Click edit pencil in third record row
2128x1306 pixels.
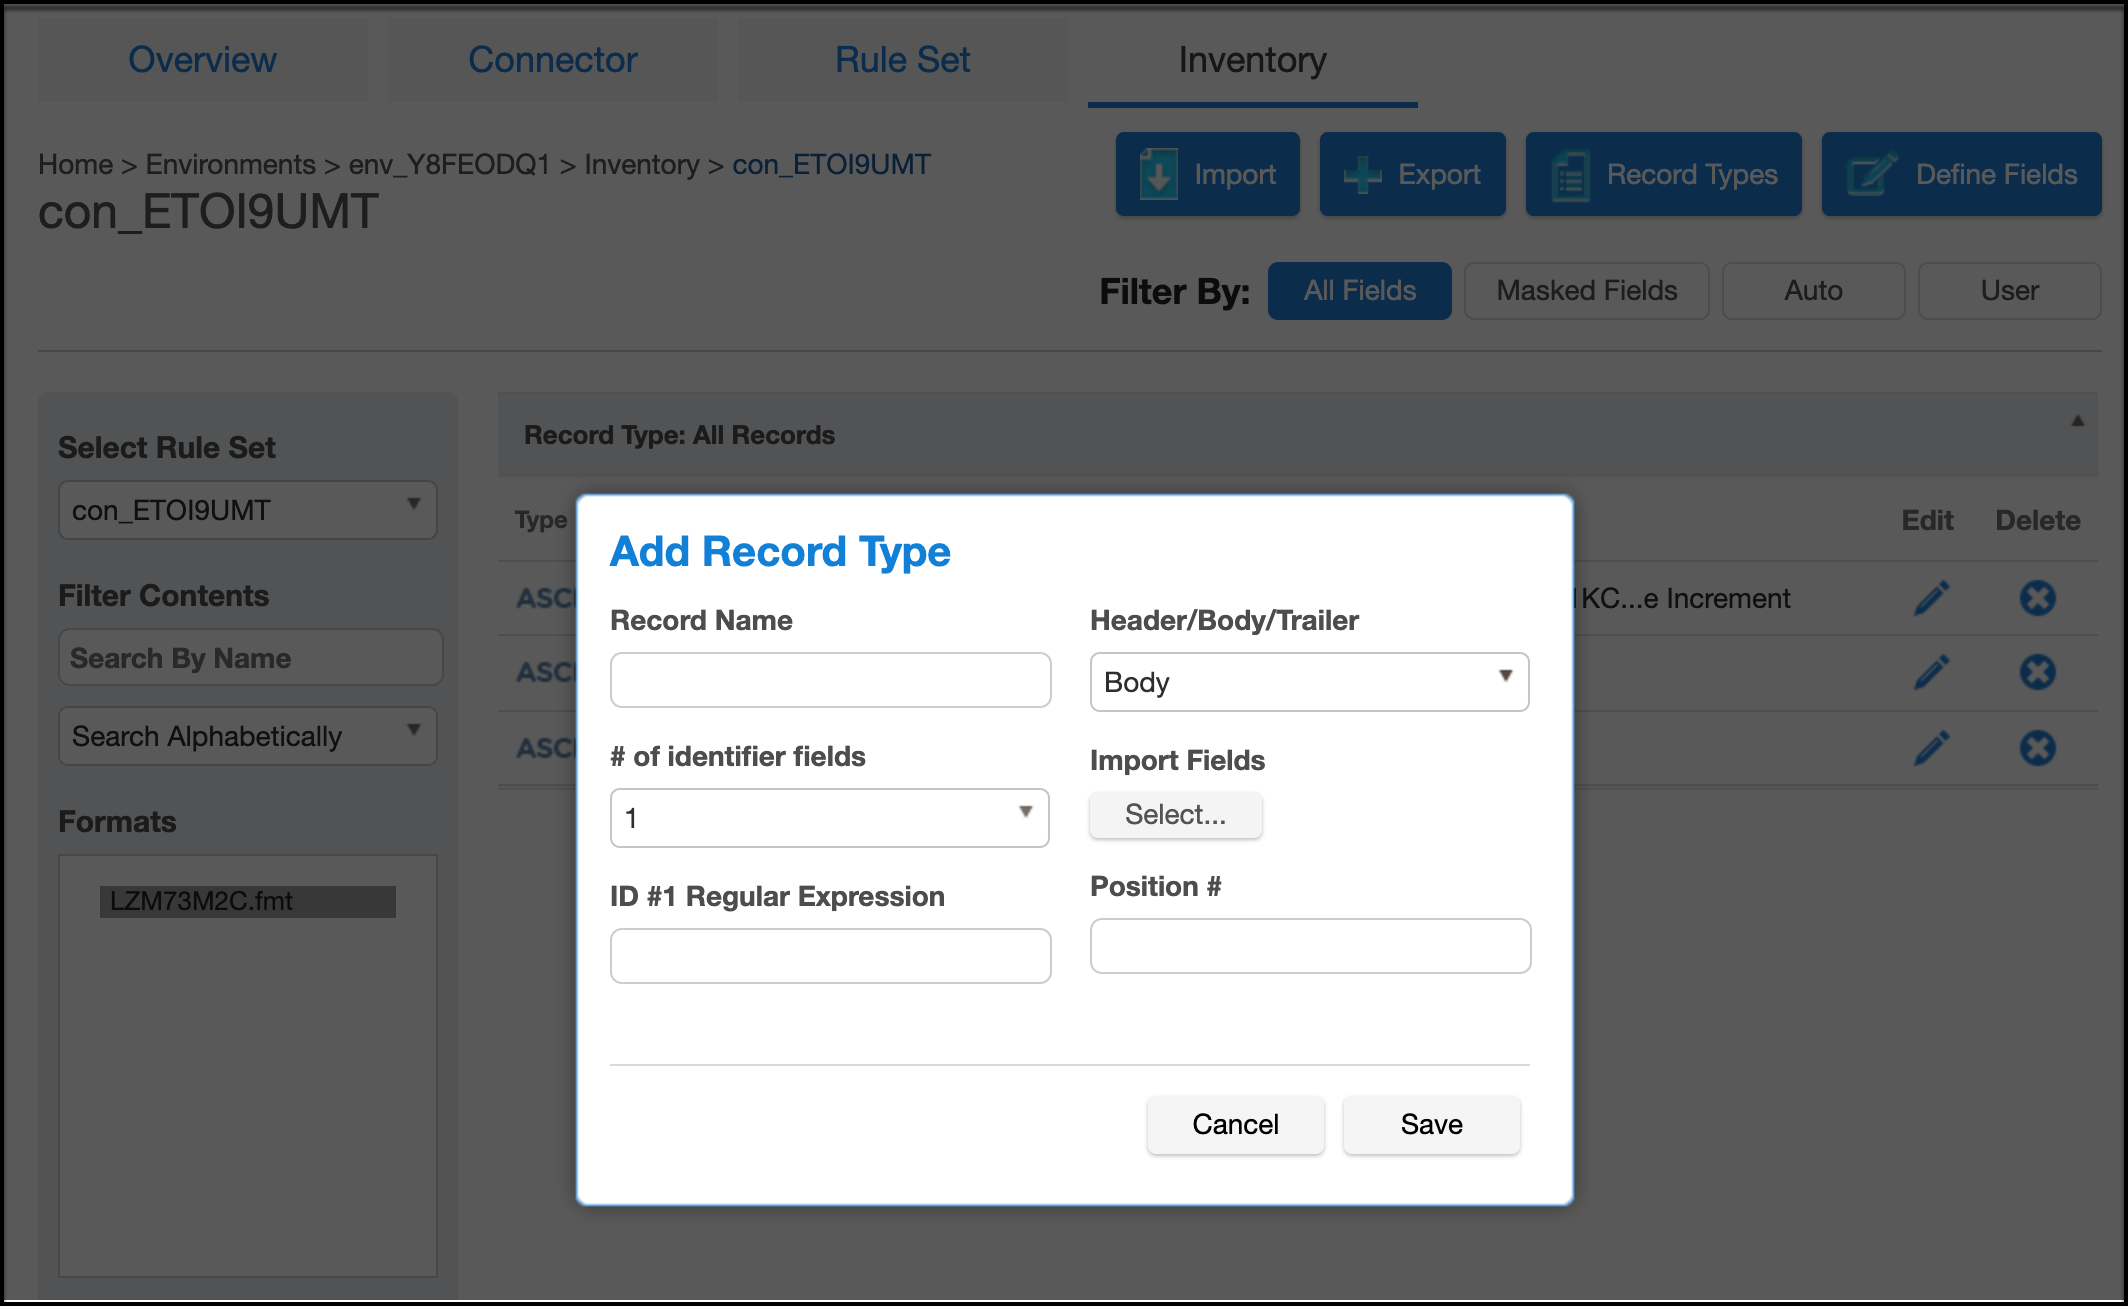1931,748
